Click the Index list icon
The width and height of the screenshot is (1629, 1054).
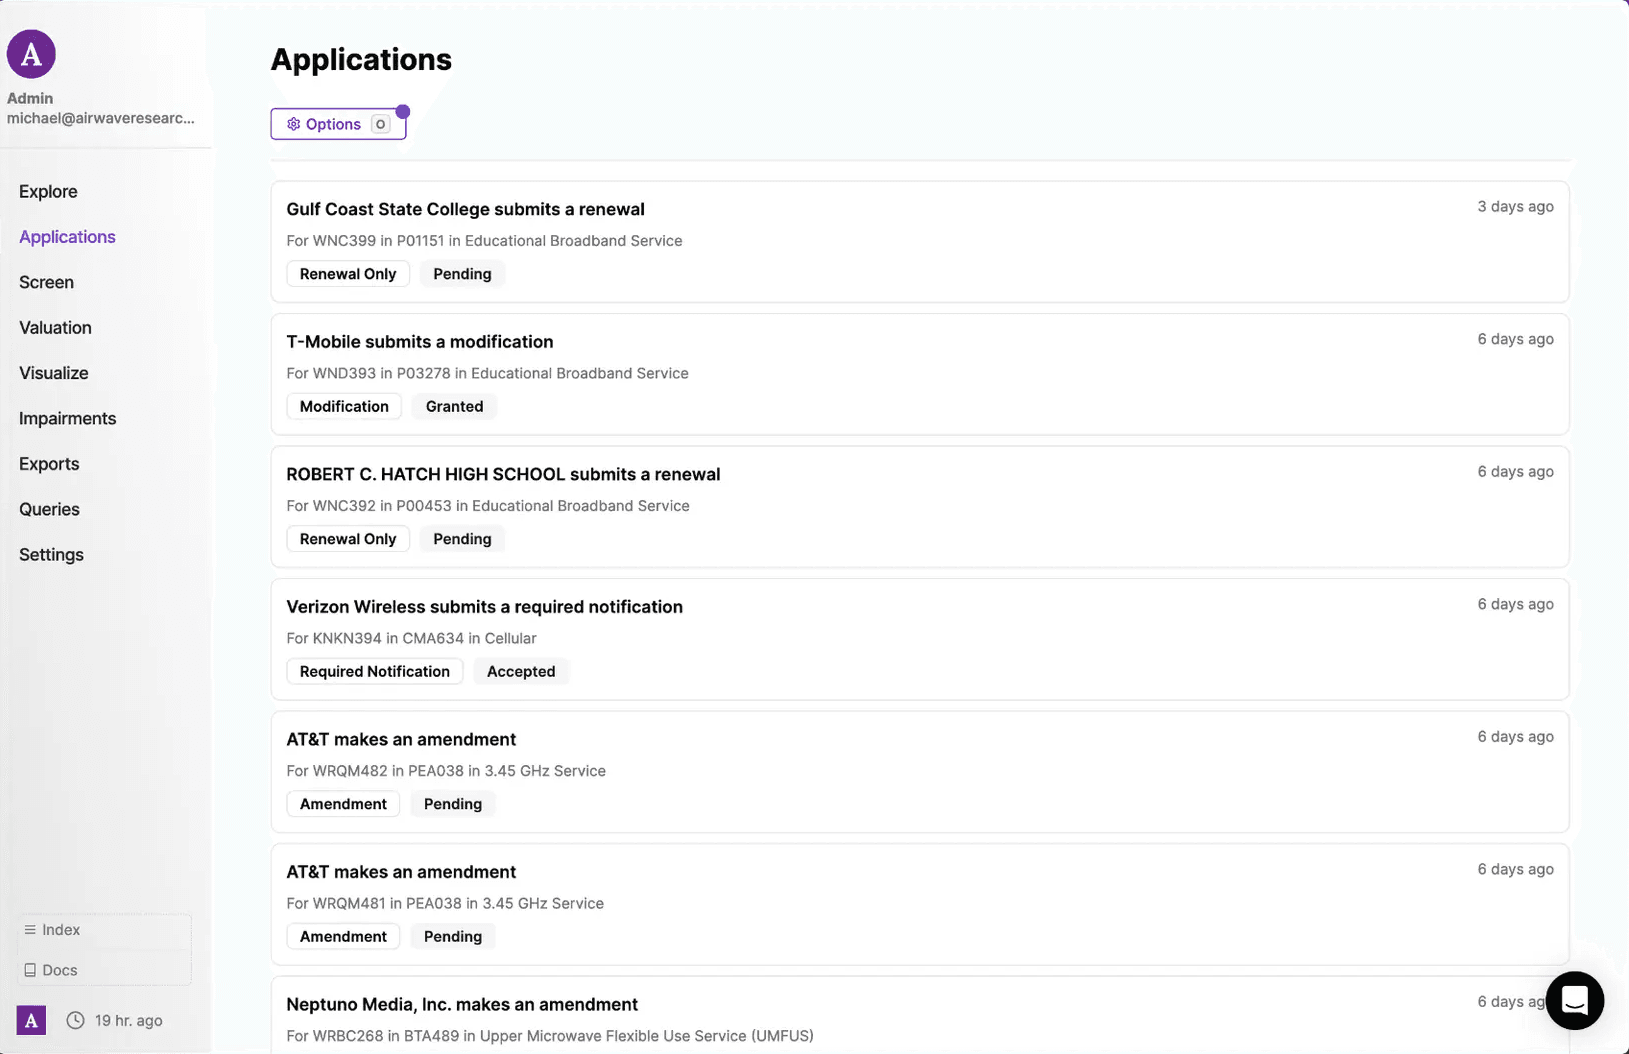coord(30,930)
